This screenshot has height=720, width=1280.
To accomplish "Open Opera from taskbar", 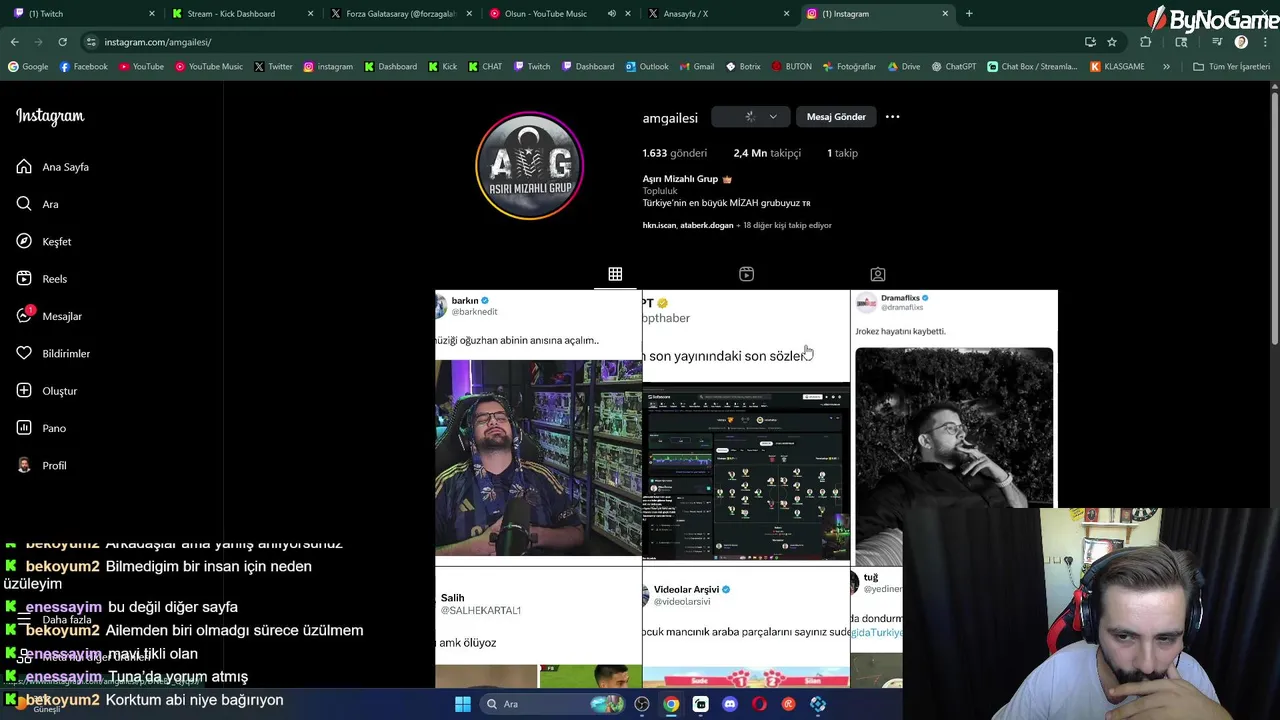I will coord(759,704).
